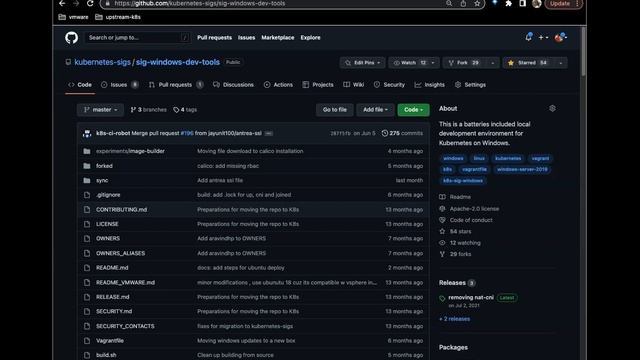This screenshot has height=360, width=640.
Task: Reload the page in browser
Action: tap(90, 3)
